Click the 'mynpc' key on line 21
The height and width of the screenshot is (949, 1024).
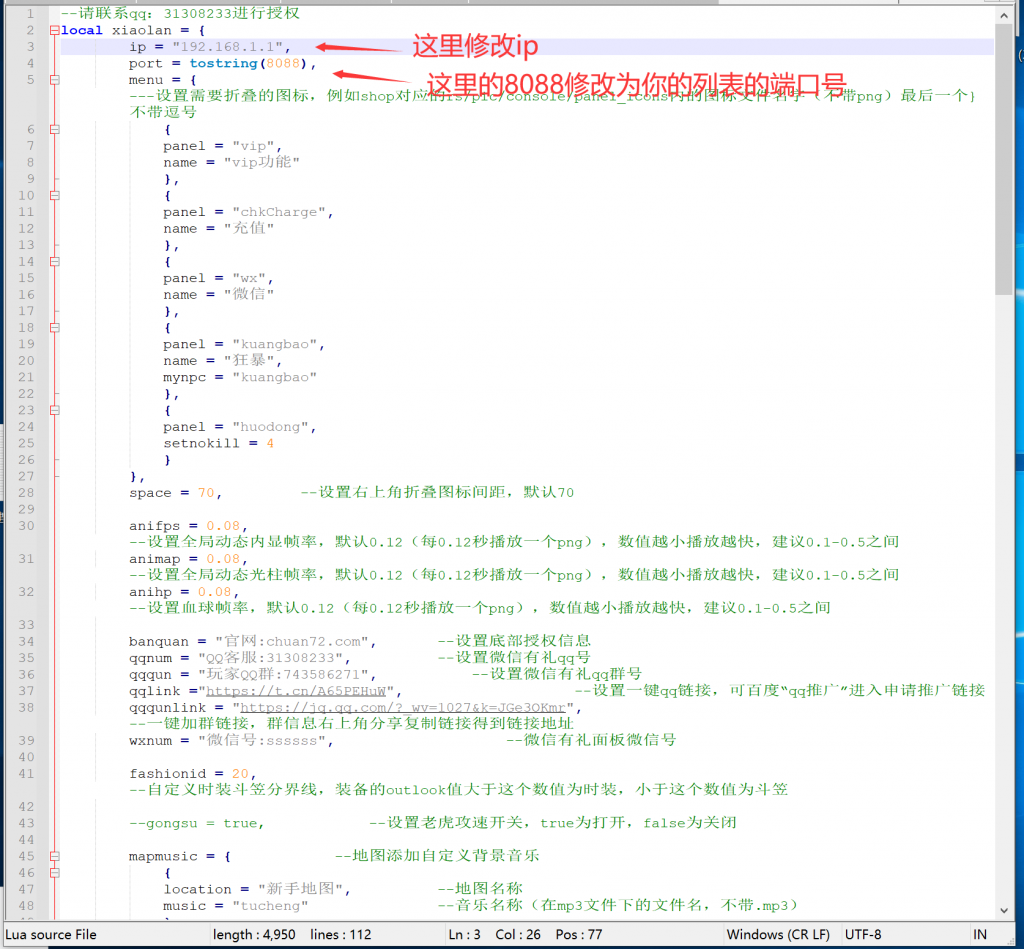(x=185, y=377)
